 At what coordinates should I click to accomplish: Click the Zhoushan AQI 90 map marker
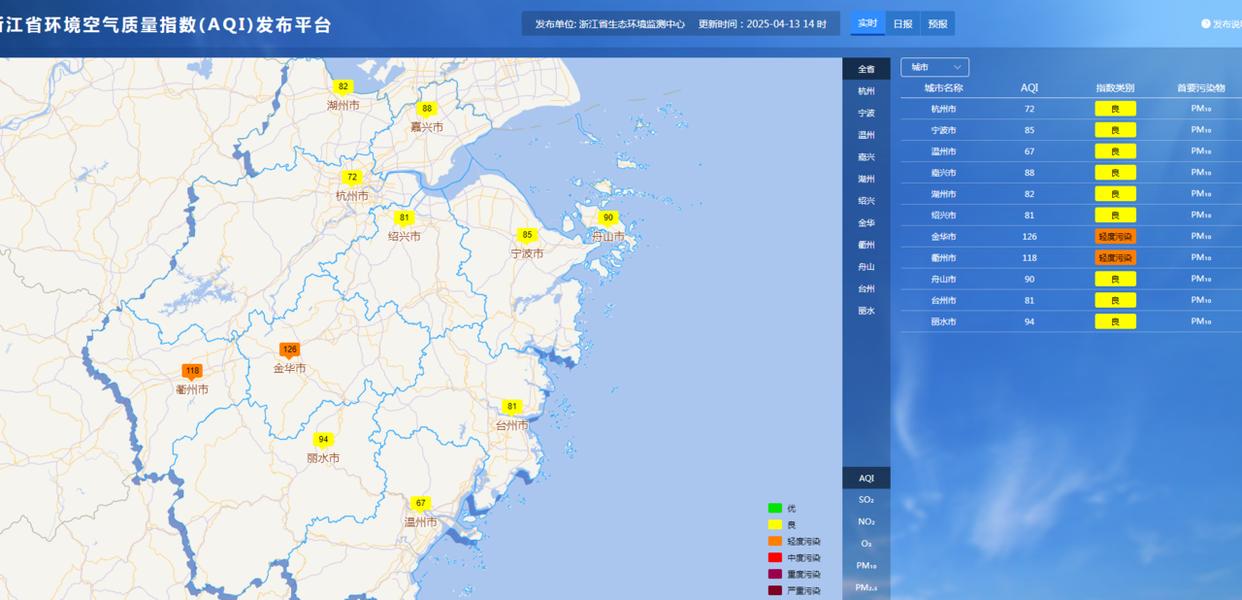pyautogui.click(x=608, y=218)
